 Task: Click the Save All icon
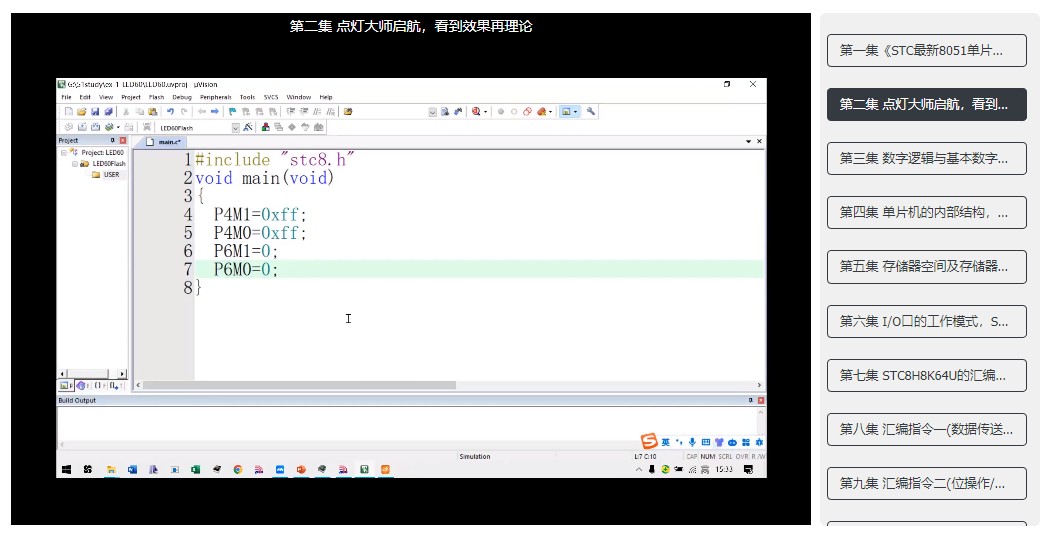coord(109,112)
